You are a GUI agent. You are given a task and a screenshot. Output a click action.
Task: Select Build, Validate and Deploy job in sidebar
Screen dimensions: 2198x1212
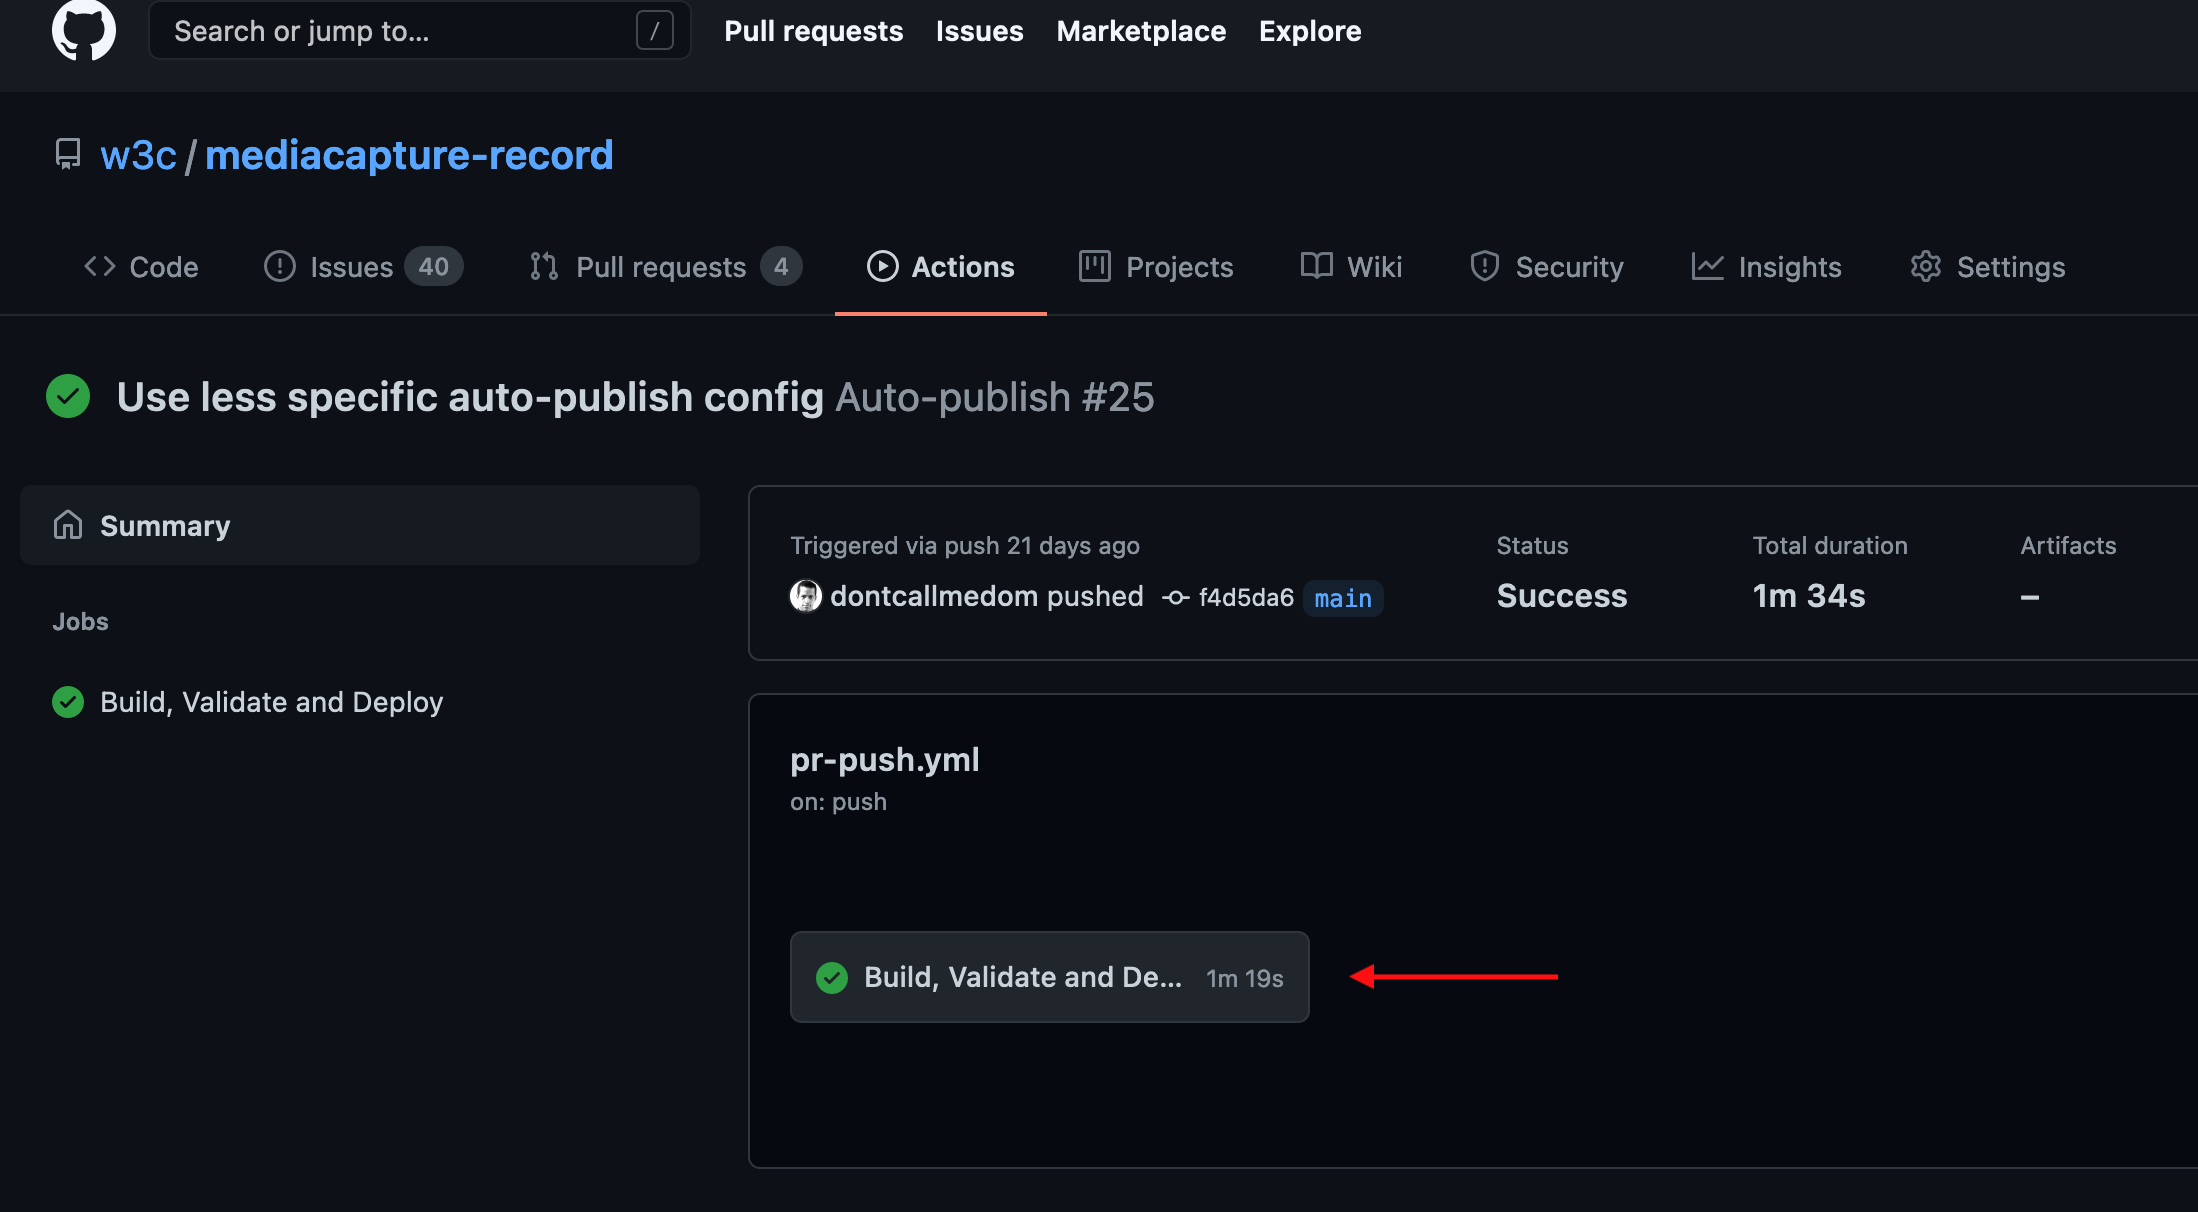[x=271, y=702]
